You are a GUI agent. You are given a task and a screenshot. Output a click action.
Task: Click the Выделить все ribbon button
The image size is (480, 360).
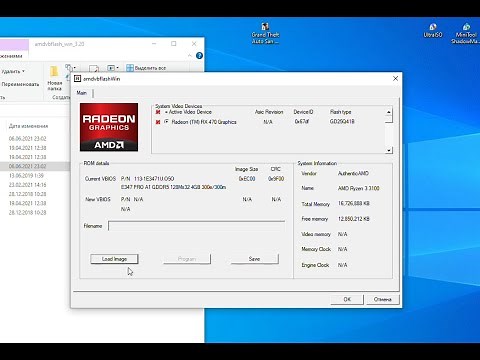pos(146,68)
